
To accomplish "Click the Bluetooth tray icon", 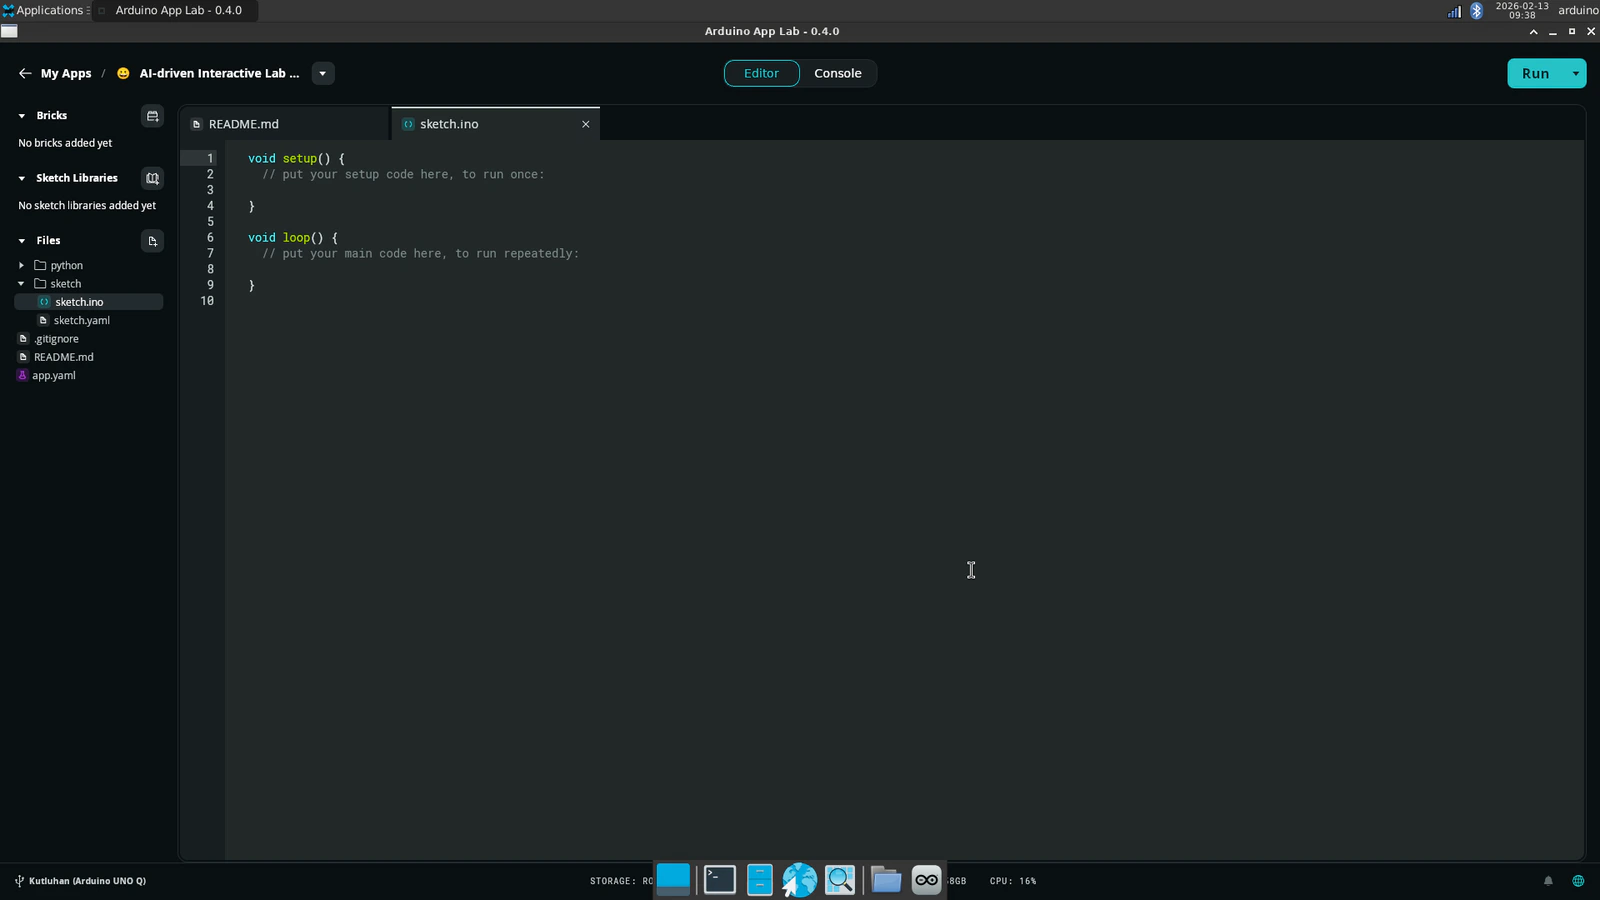I will tap(1476, 11).
